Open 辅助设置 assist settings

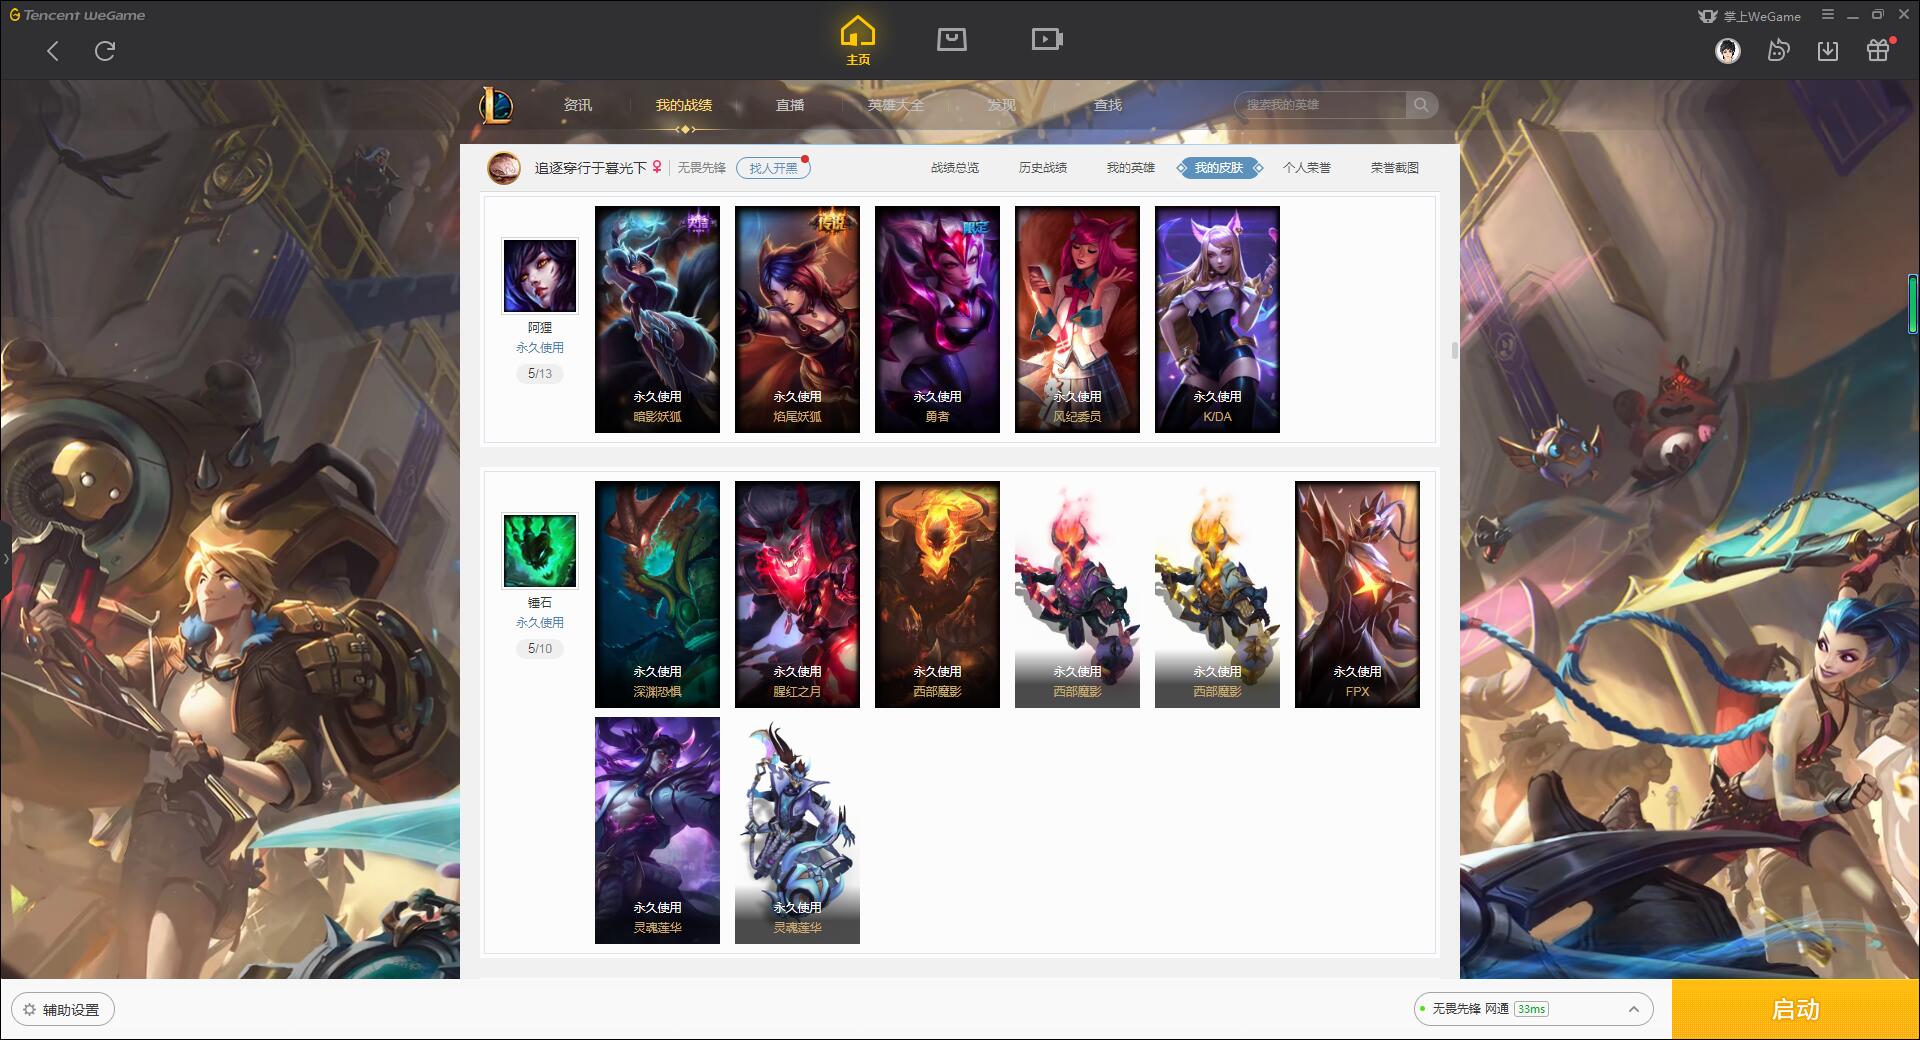pyautogui.click(x=63, y=1010)
